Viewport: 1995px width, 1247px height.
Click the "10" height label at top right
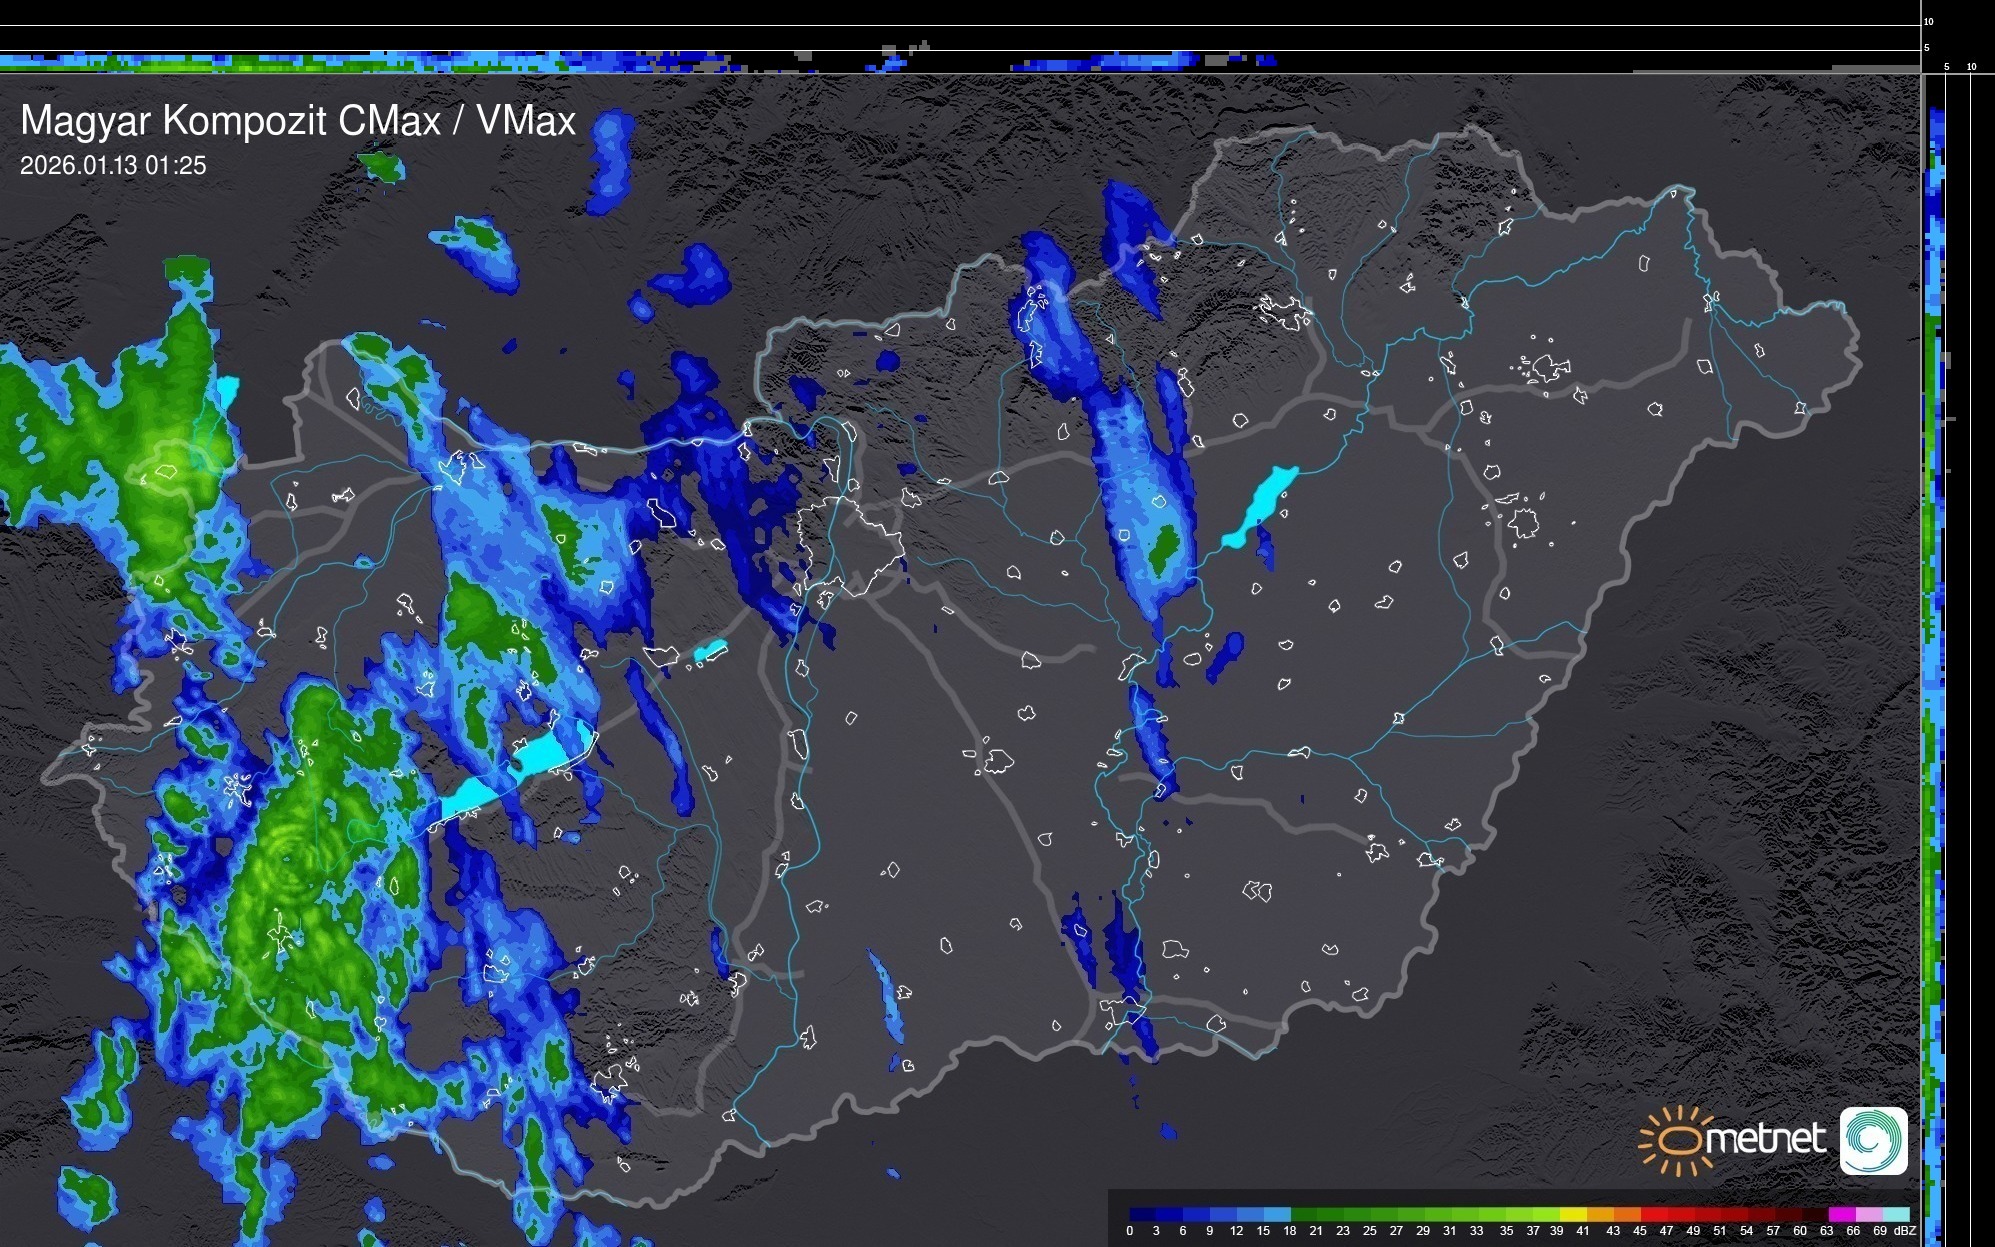coord(1929,21)
